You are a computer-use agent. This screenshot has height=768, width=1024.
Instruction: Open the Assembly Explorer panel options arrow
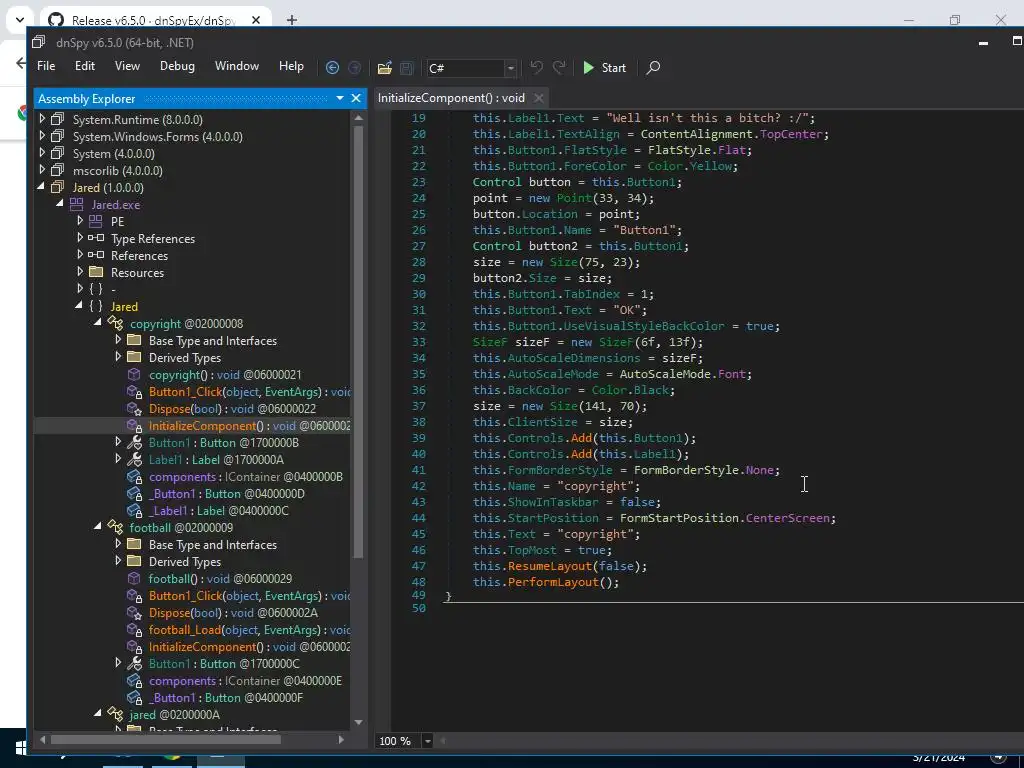(x=340, y=98)
